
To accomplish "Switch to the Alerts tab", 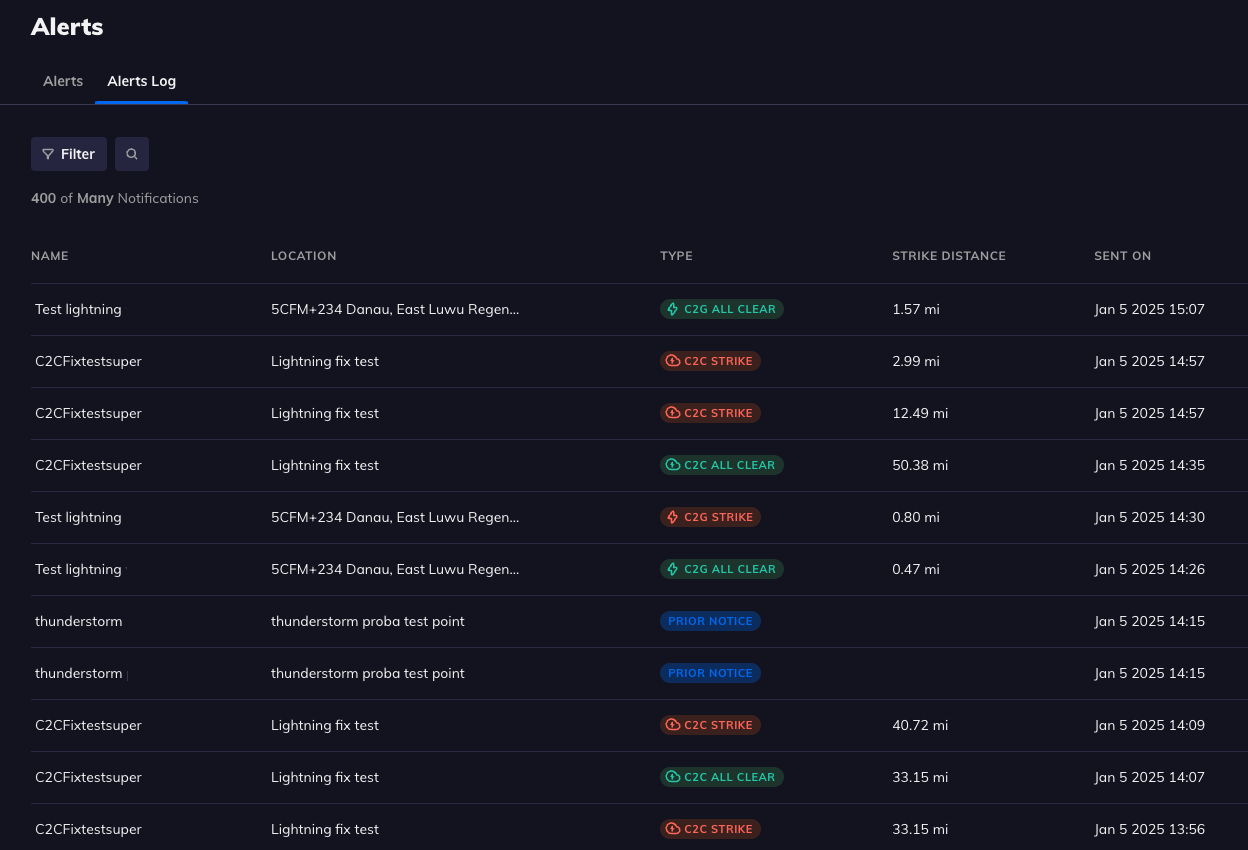I will coord(63,81).
